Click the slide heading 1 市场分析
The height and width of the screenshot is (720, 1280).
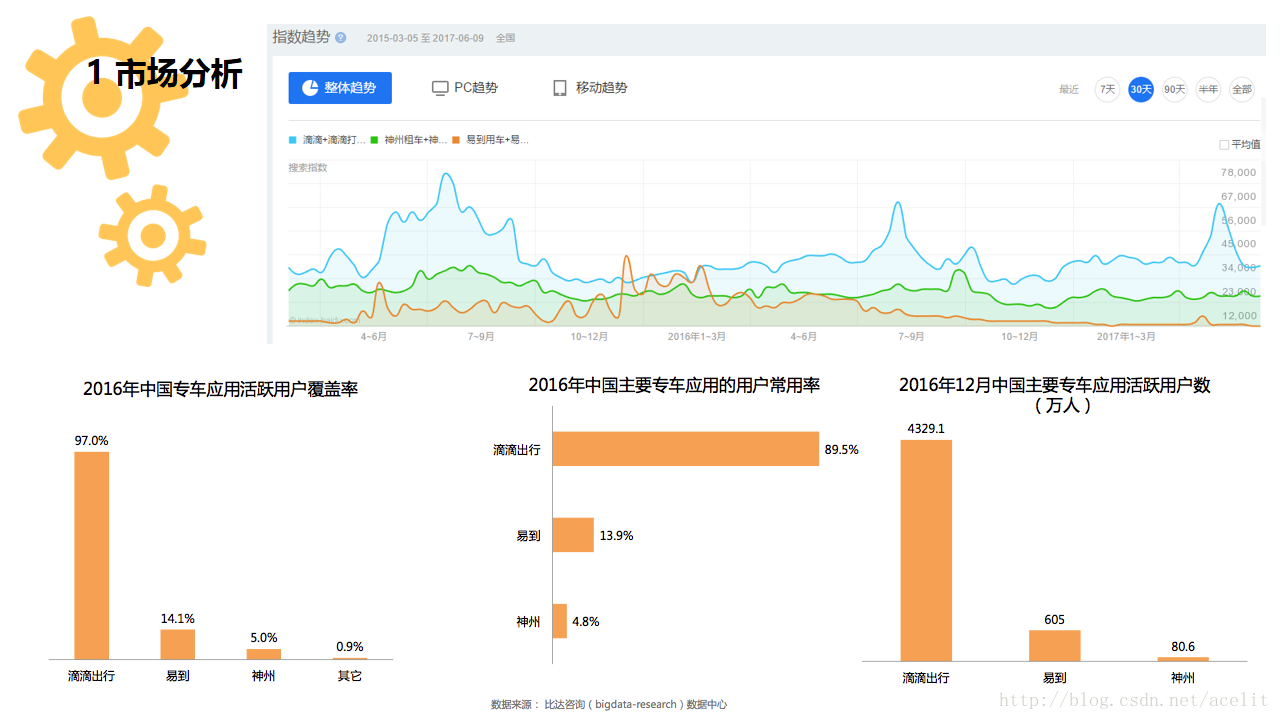[x=164, y=73]
